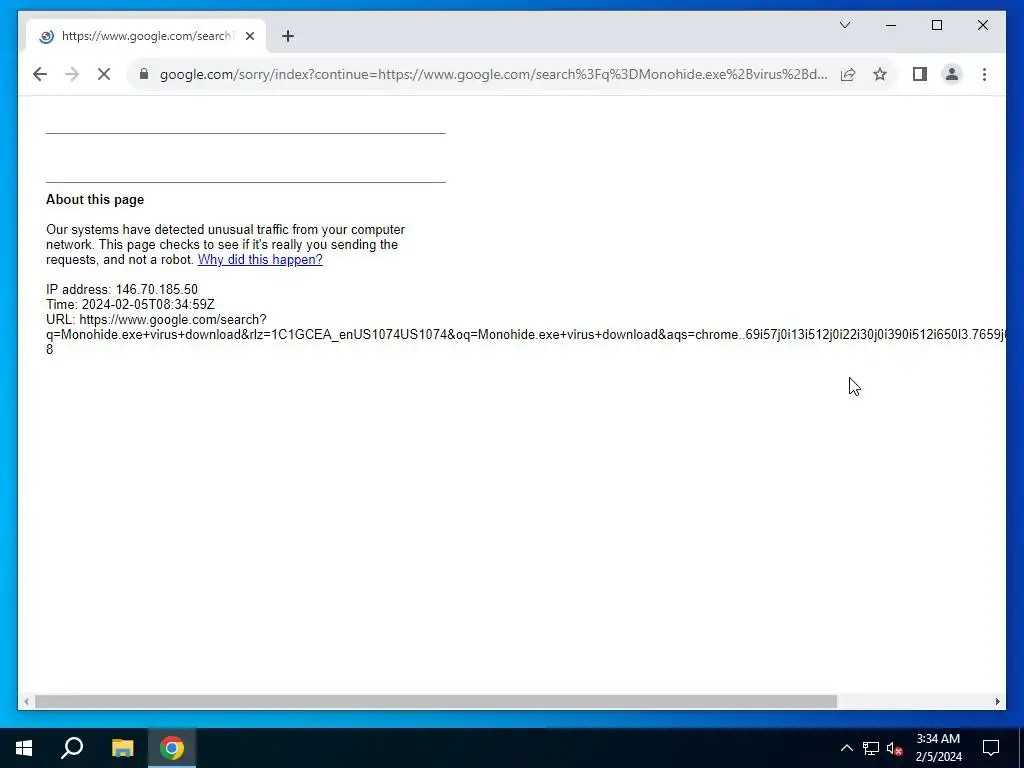Open network status tray icon

pyautogui.click(x=871, y=748)
